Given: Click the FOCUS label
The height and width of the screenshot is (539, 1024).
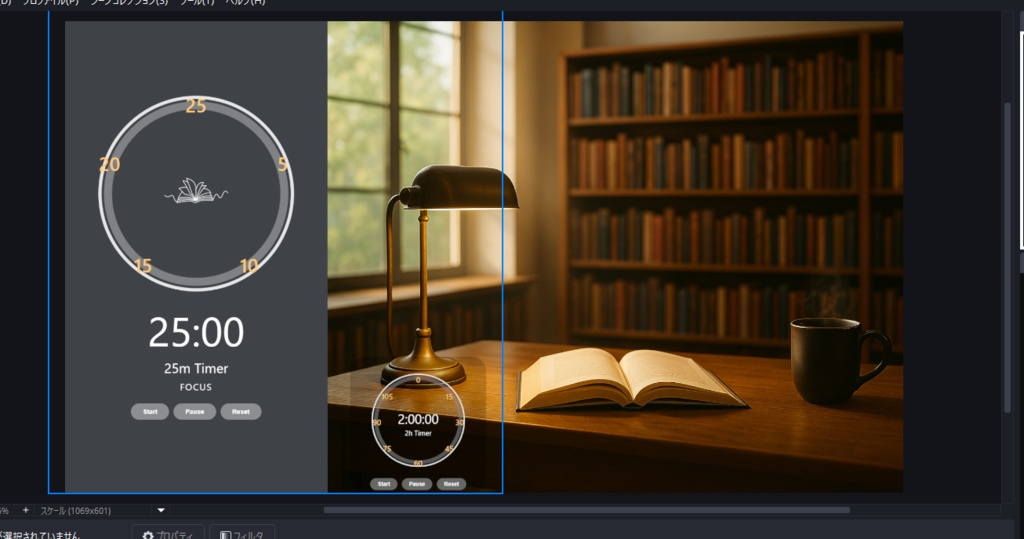Looking at the screenshot, I should pyautogui.click(x=196, y=387).
